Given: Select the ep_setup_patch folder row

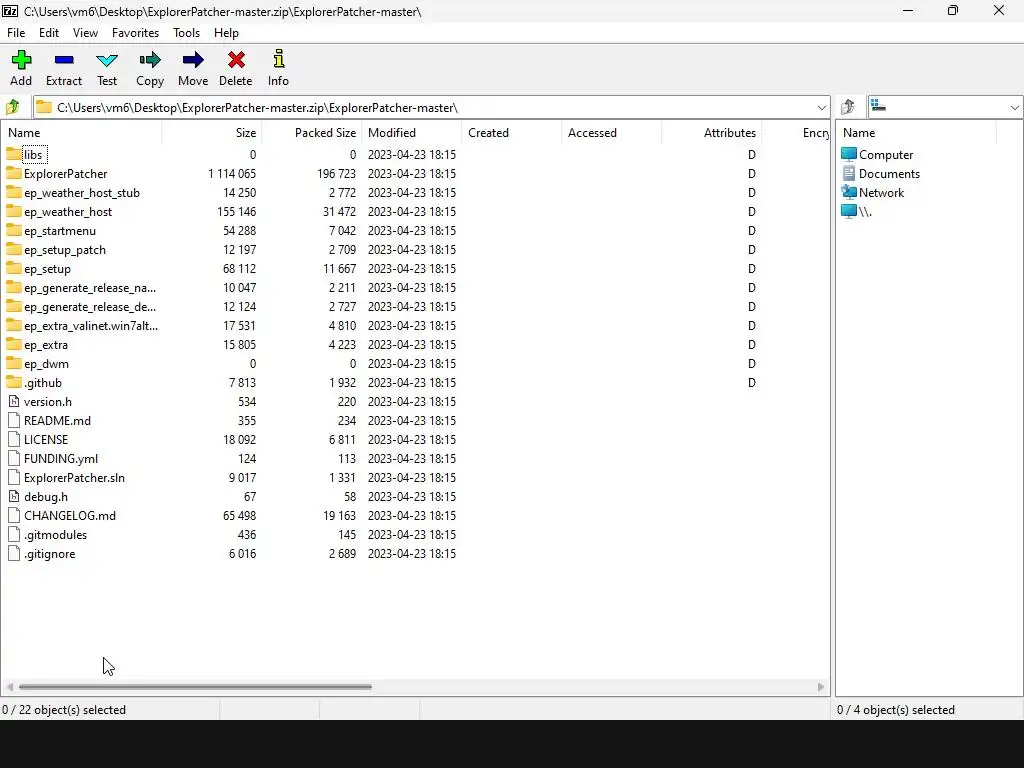Looking at the screenshot, I should tap(415, 249).
